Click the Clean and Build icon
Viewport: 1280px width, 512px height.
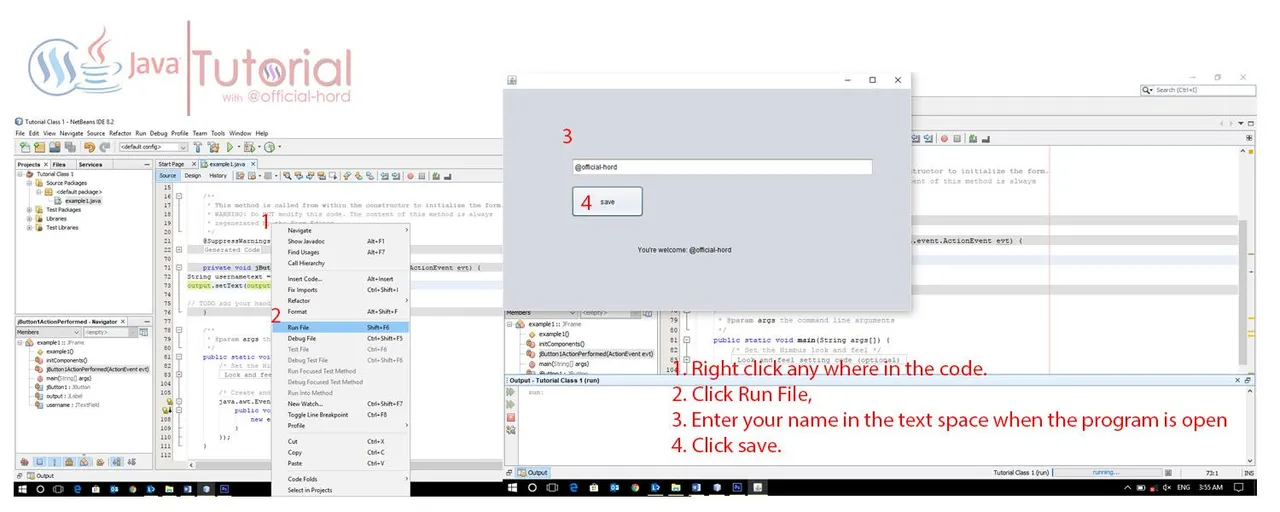214,147
